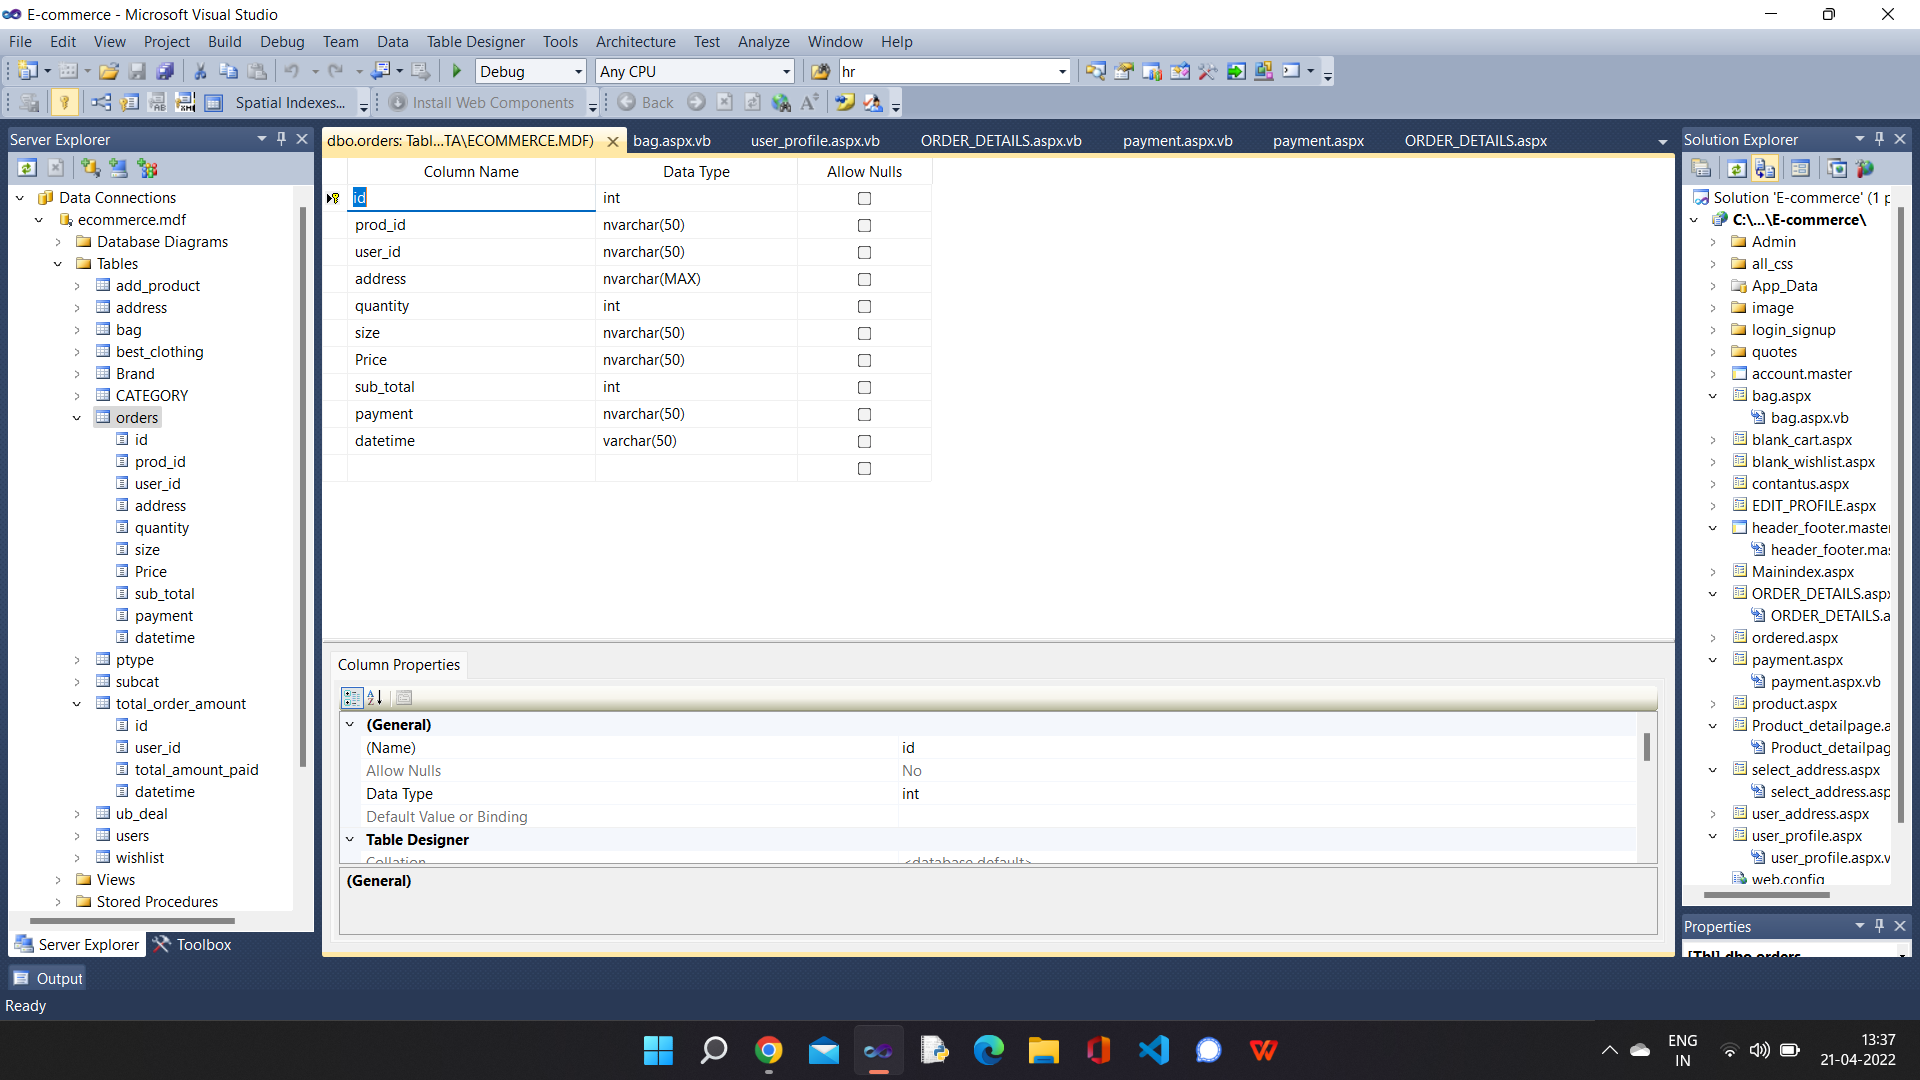
Task: Click the Solution Explorer Refresh icon
Action: tap(1737, 168)
